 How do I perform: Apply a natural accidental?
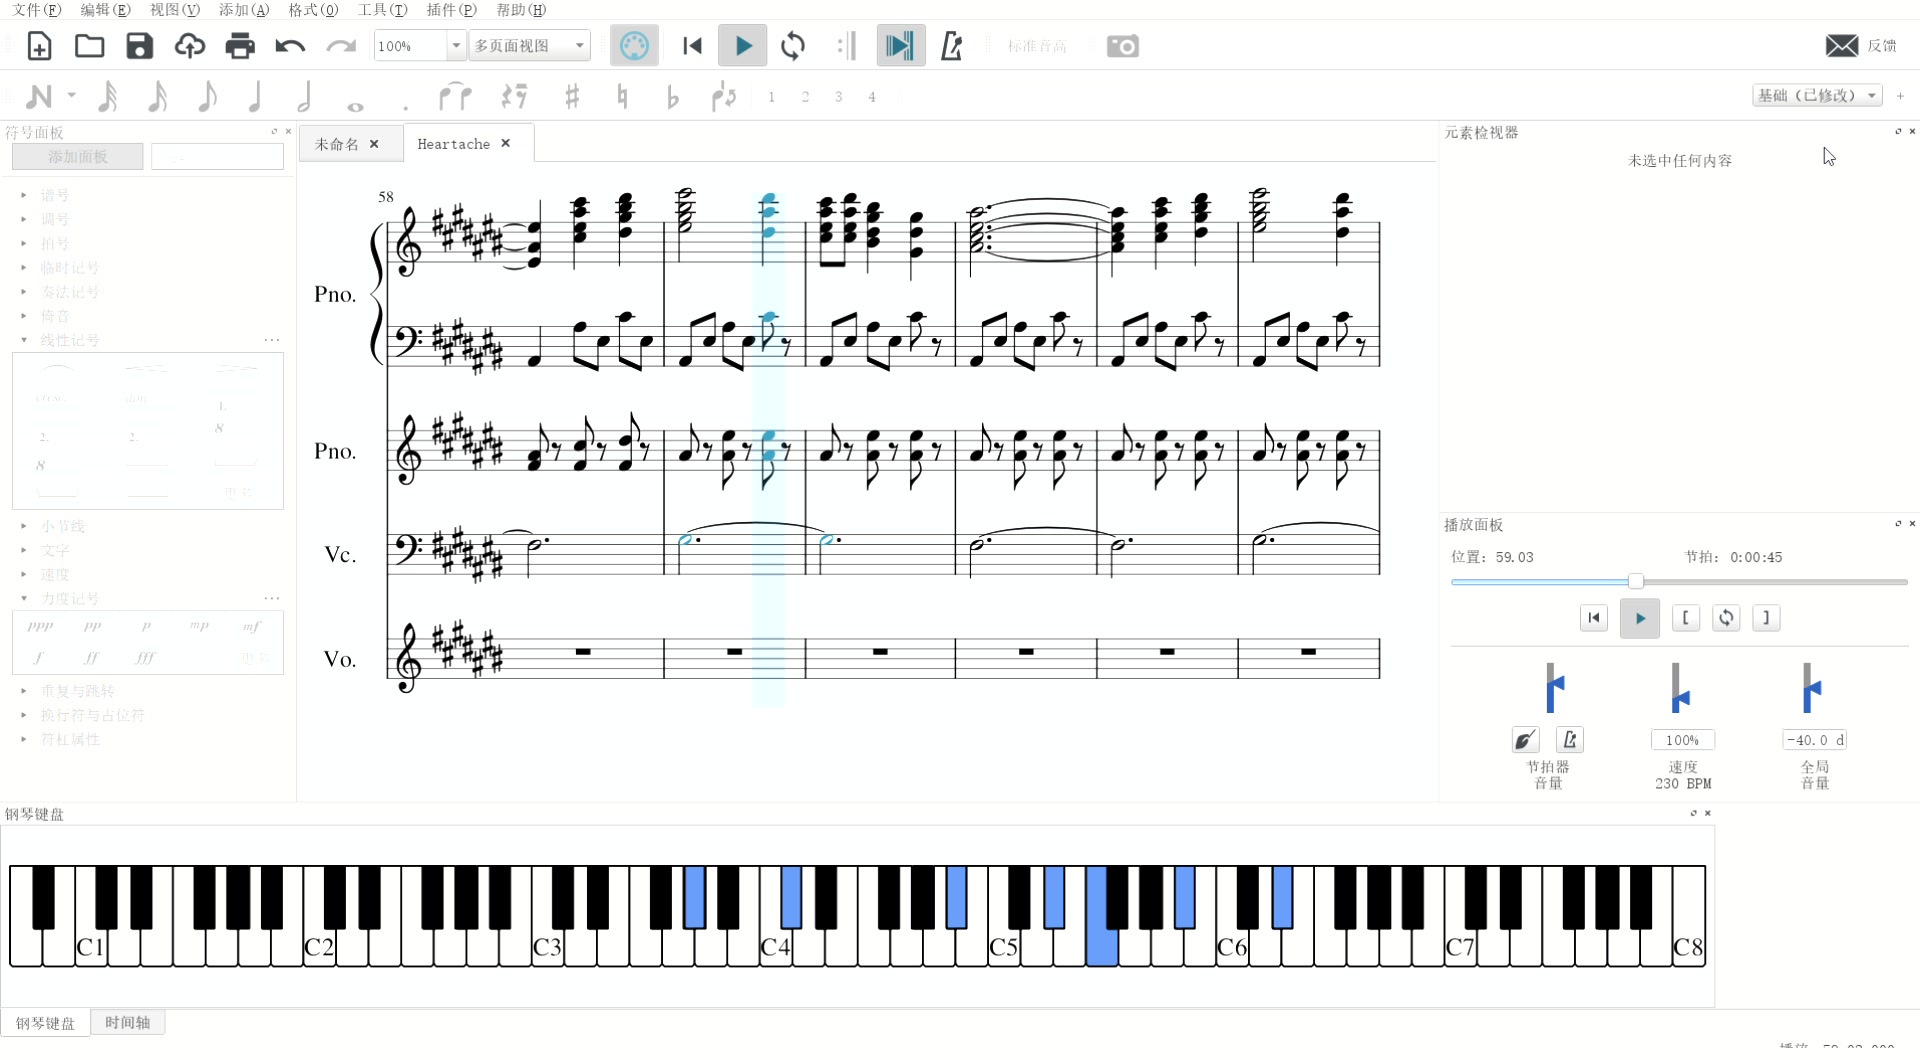coord(622,97)
